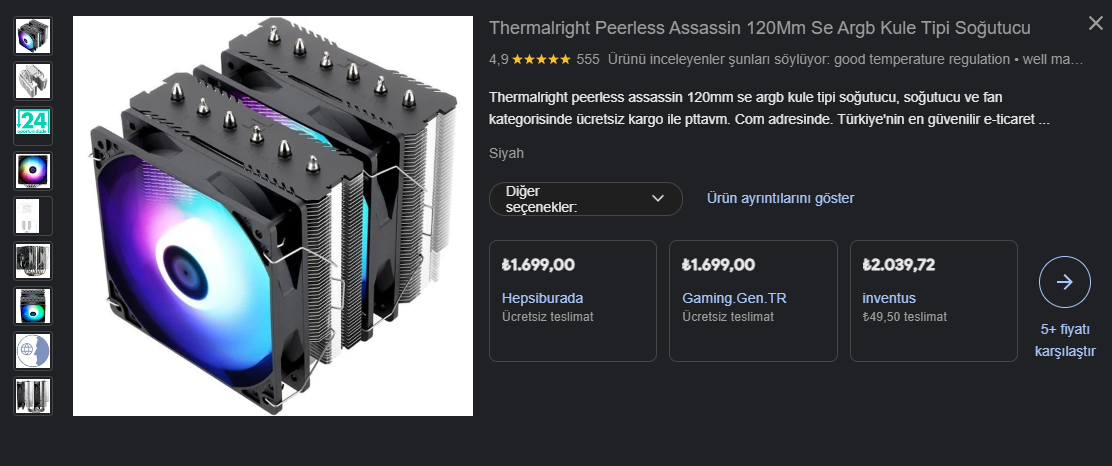Select the first cooler thumbnail at top

coord(33,35)
